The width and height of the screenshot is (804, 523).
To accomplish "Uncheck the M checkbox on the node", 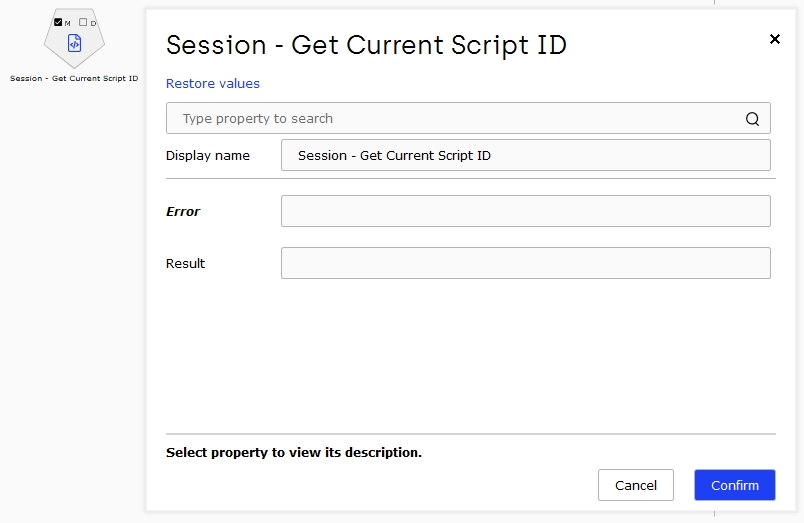I will point(58,22).
